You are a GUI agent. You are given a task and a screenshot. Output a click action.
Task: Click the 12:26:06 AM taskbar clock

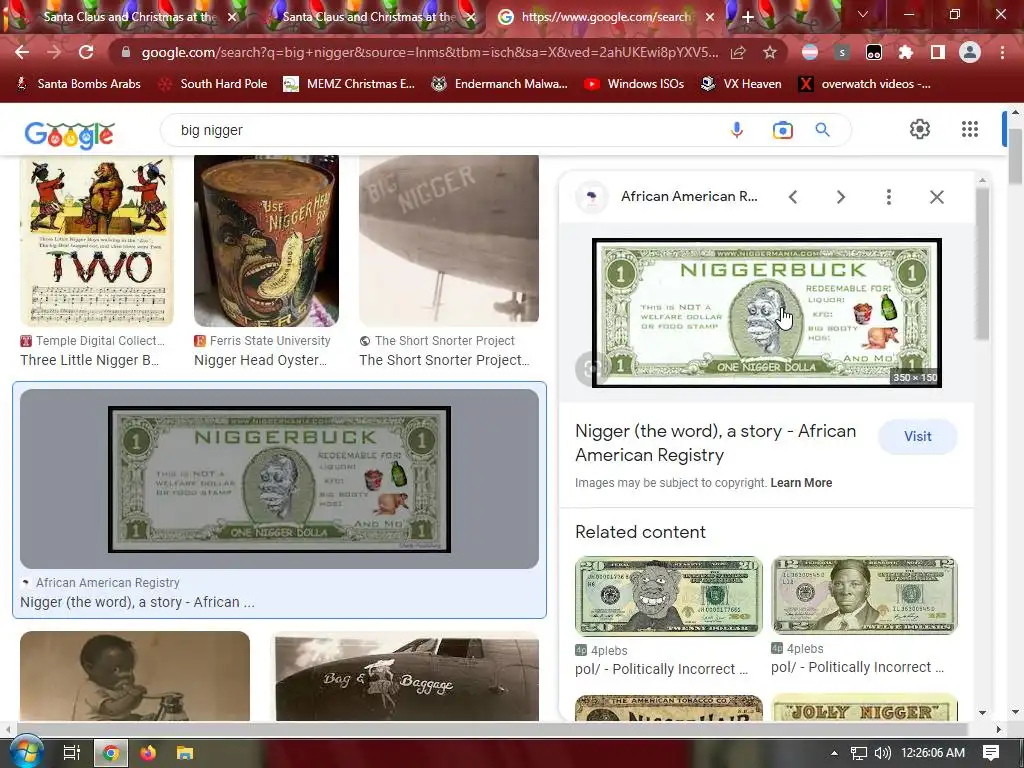tap(933, 753)
